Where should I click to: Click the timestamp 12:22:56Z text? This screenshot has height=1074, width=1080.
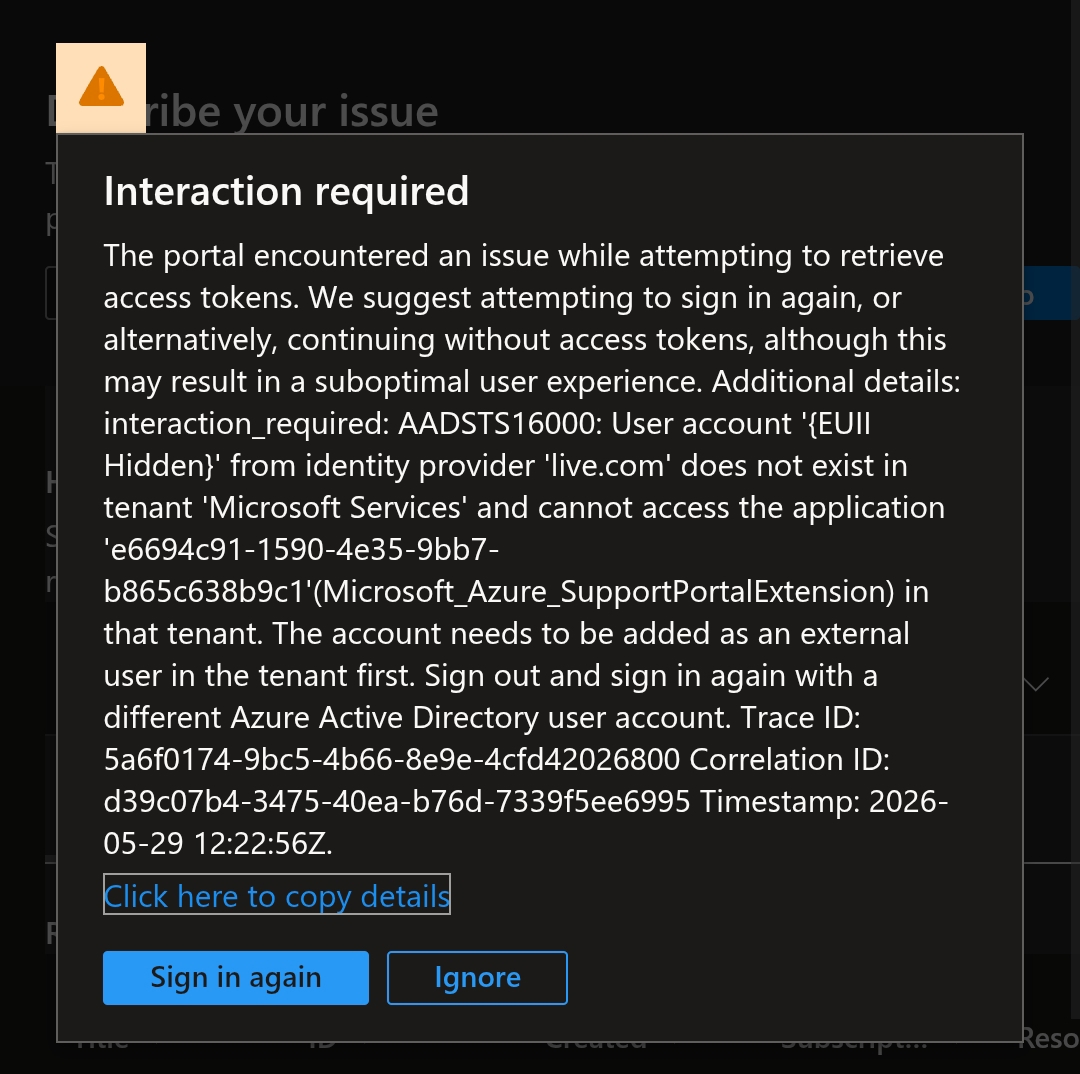click(263, 843)
